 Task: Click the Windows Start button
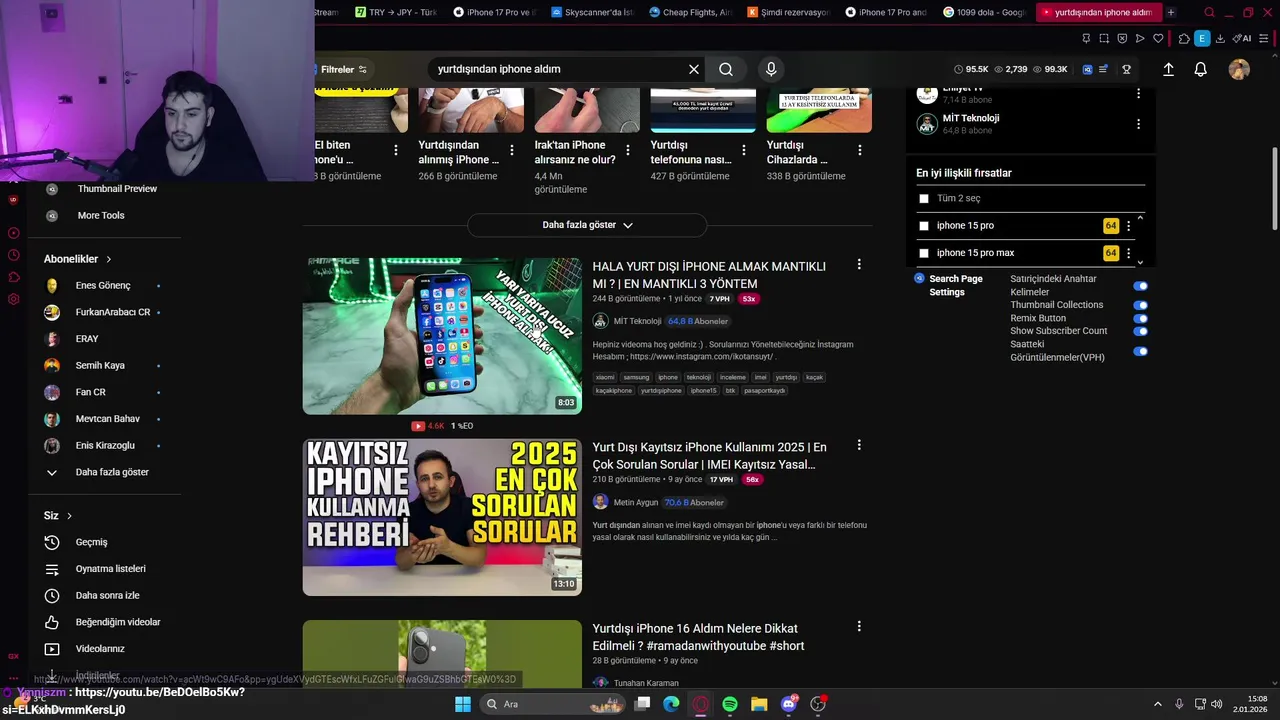coord(463,704)
